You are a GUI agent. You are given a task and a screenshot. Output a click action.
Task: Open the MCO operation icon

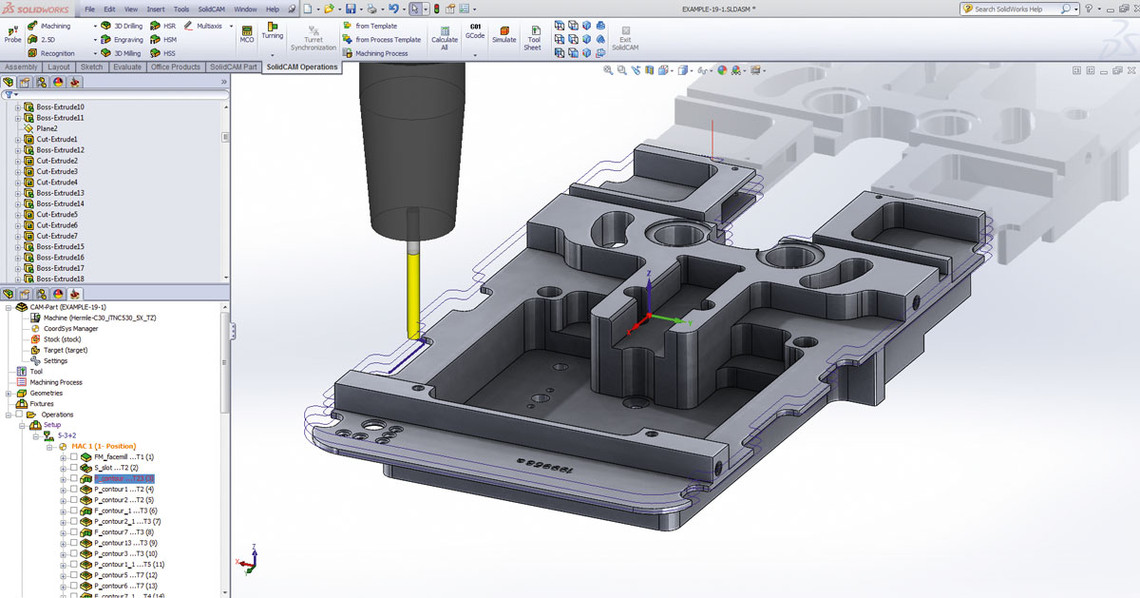pyautogui.click(x=247, y=33)
